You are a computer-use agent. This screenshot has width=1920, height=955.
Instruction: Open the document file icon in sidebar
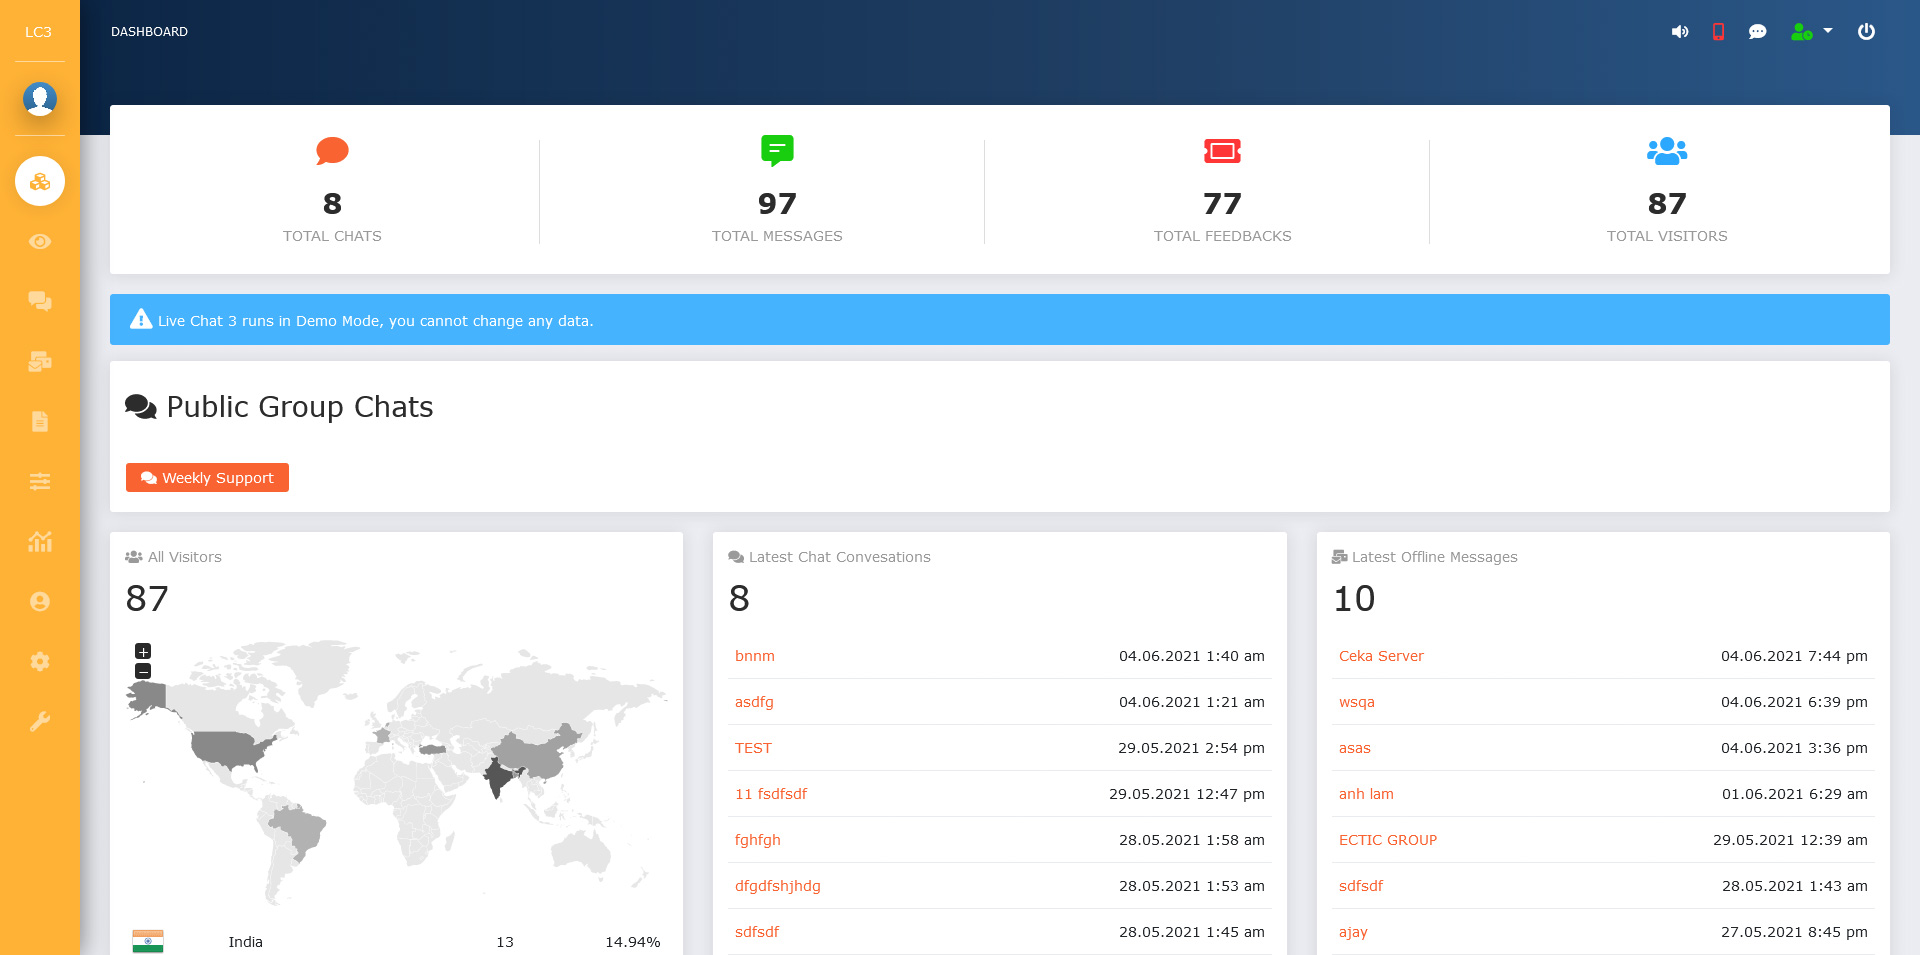pyautogui.click(x=40, y=421)
